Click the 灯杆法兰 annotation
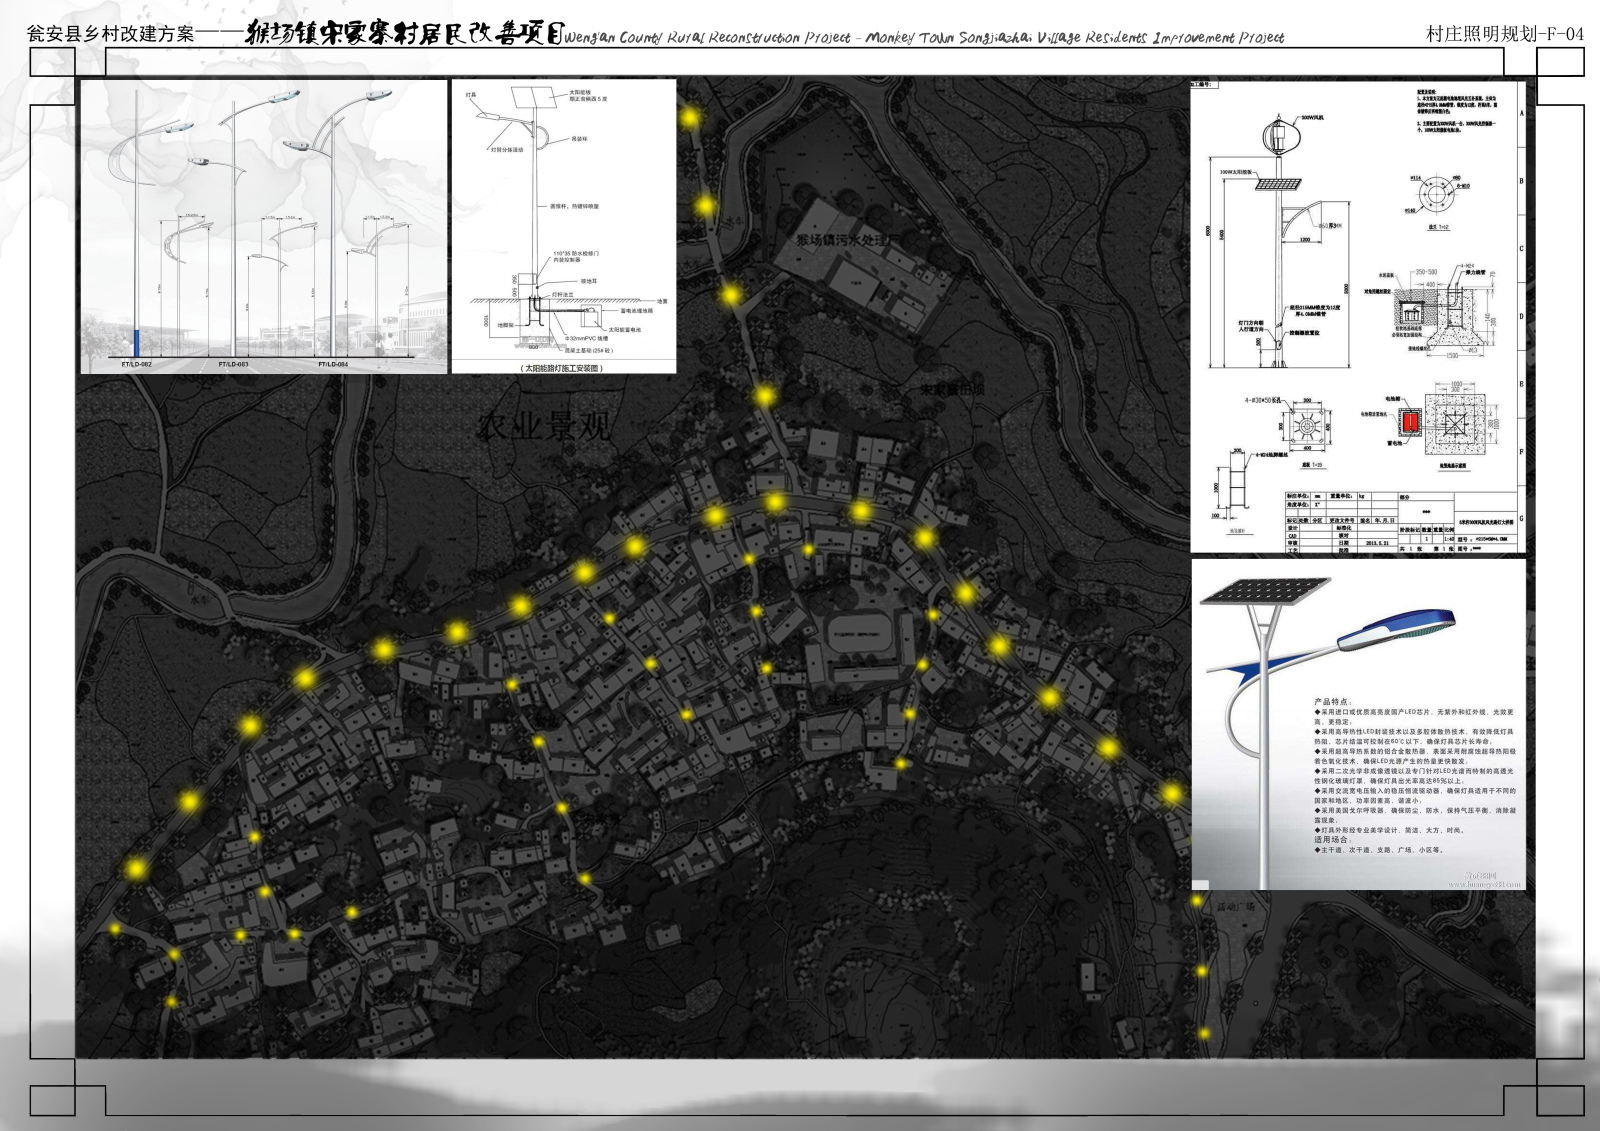This screenshot has width=1600, height=1131. click(563, 295)
